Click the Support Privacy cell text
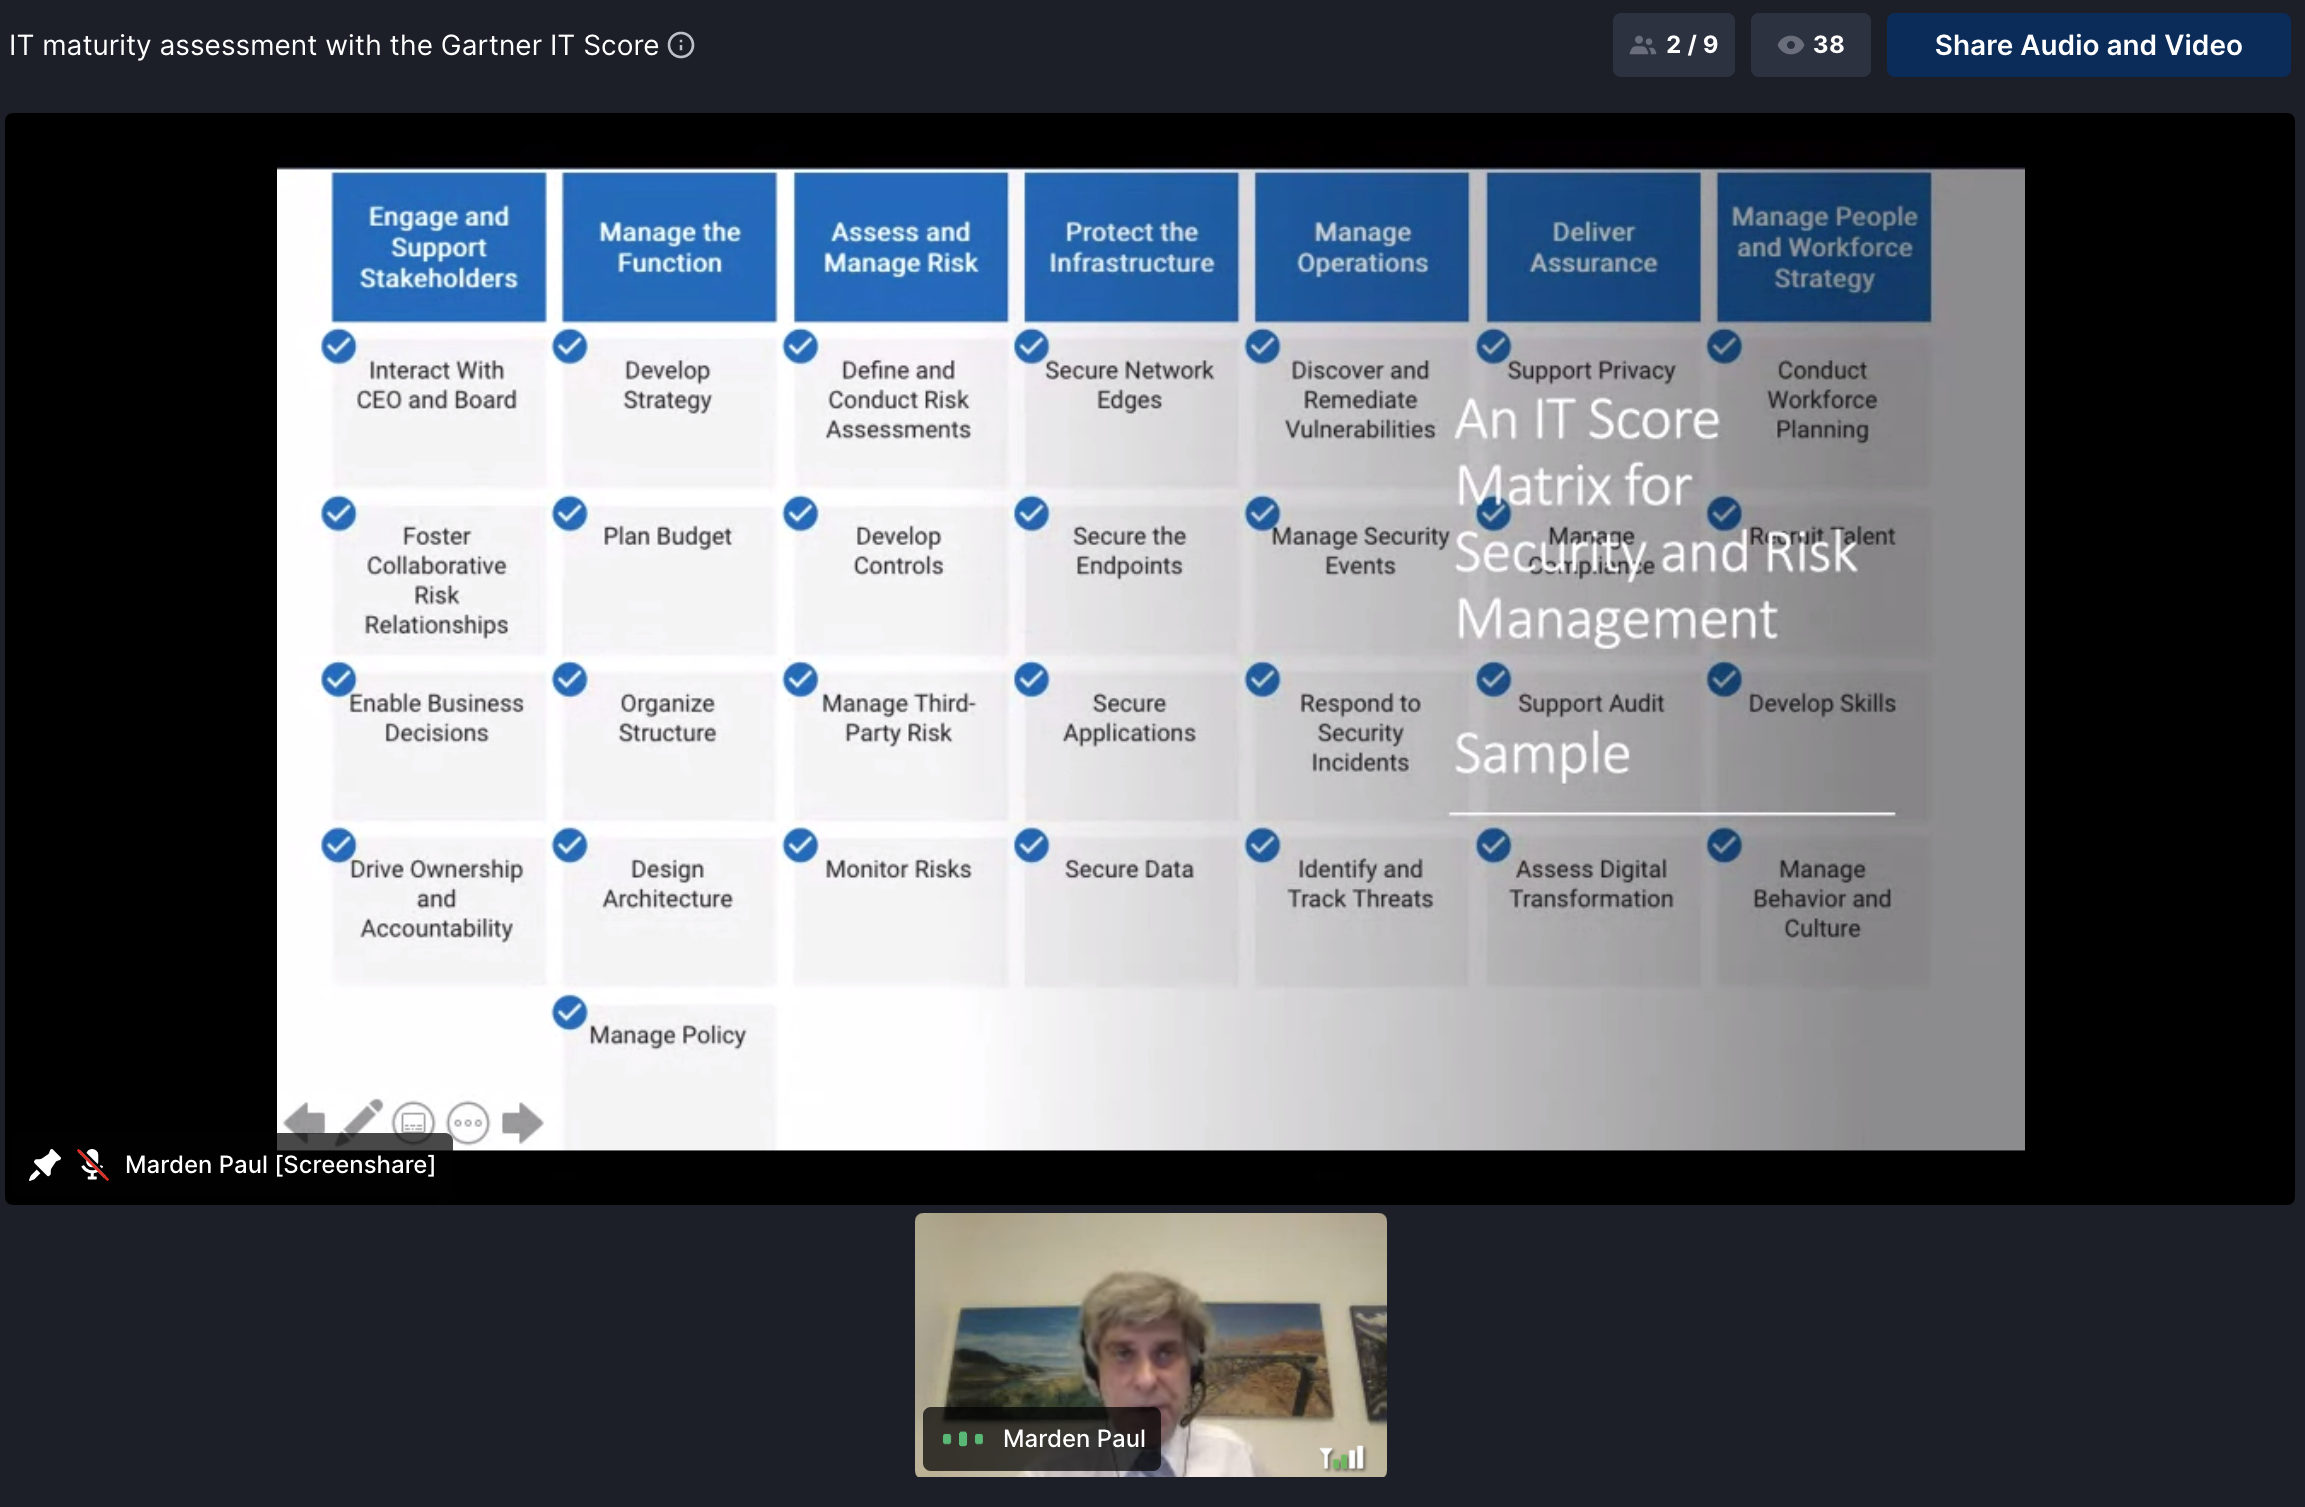Screen dimensions: 2305x1507 1591,371
